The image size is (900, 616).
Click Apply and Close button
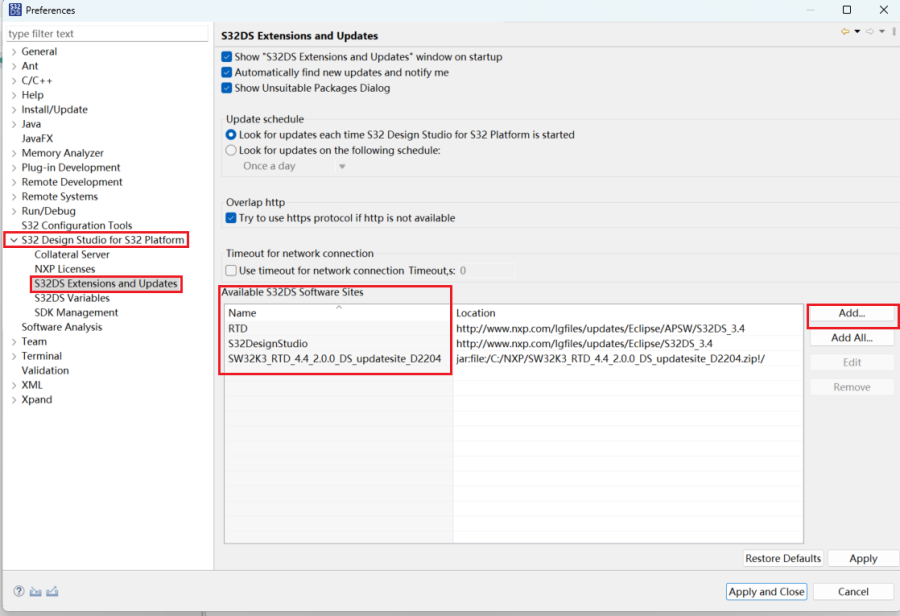pos(766,591)
